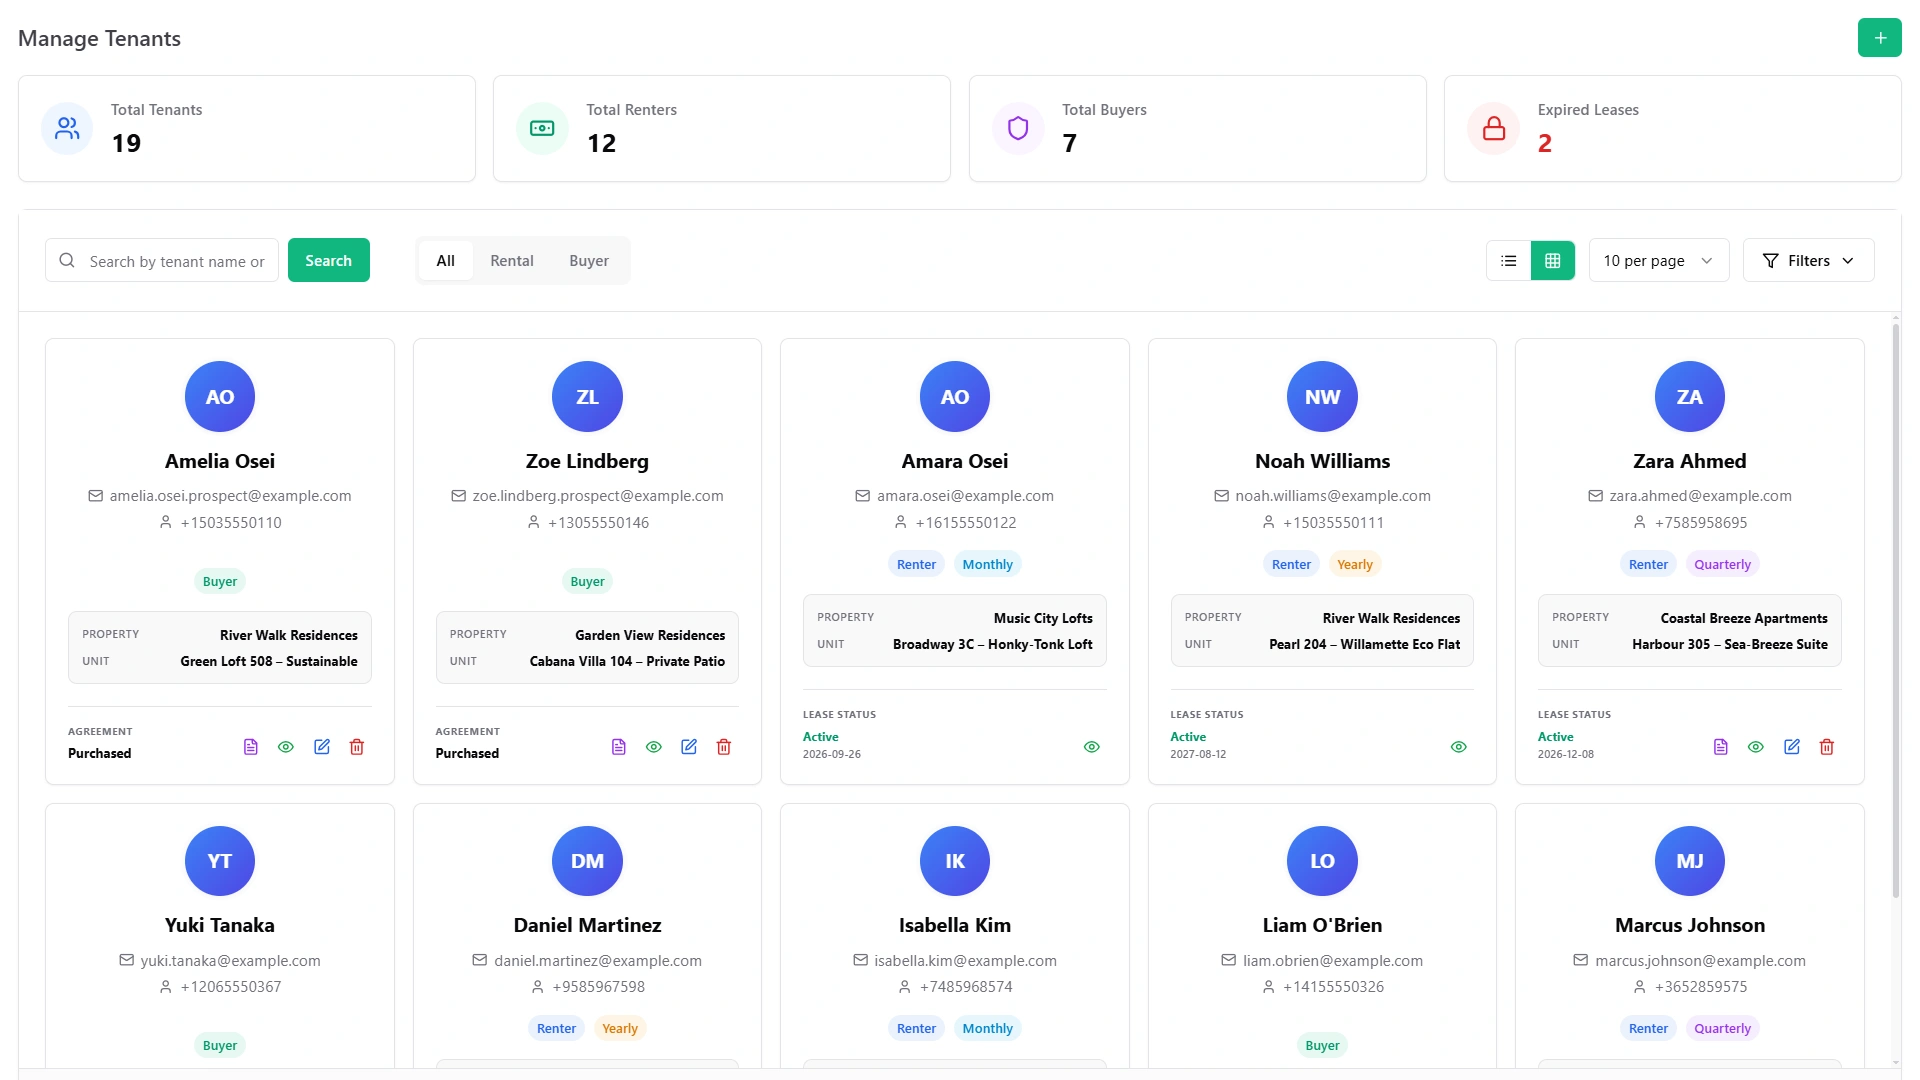Expand the Filters dropdown
Screen dimensions: 1920x1080
click(1808, 261)
